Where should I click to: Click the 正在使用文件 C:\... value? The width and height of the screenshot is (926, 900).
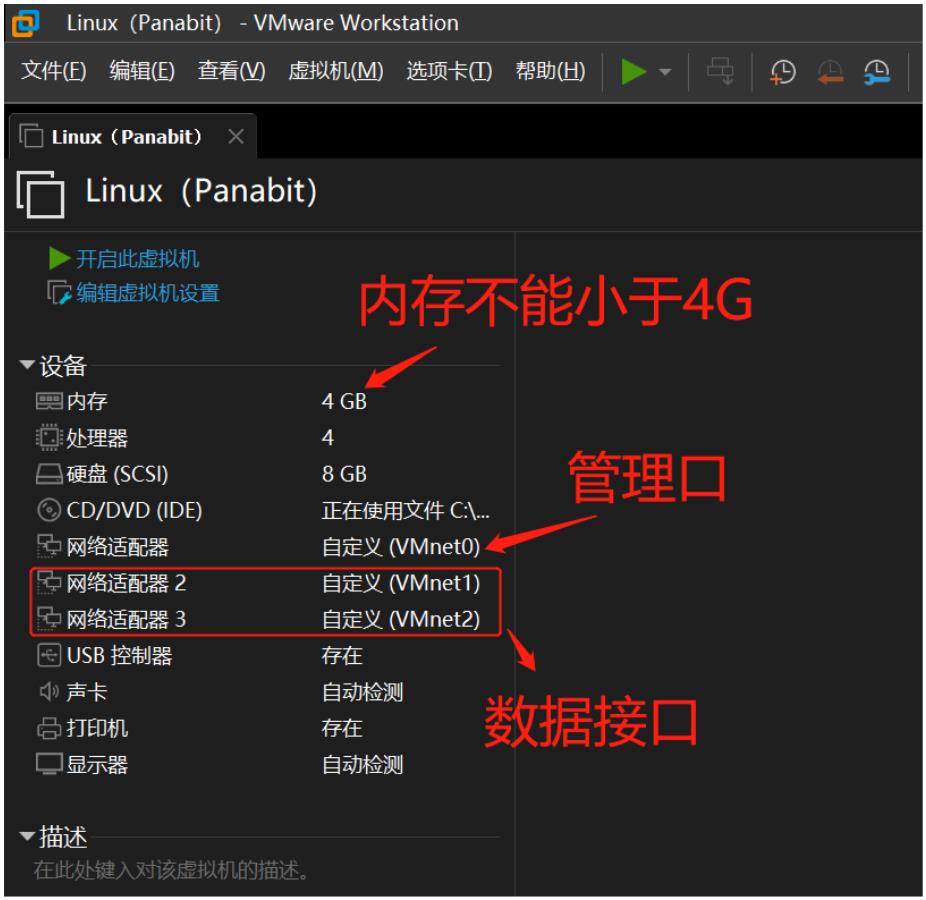click(x=406, y=510)
